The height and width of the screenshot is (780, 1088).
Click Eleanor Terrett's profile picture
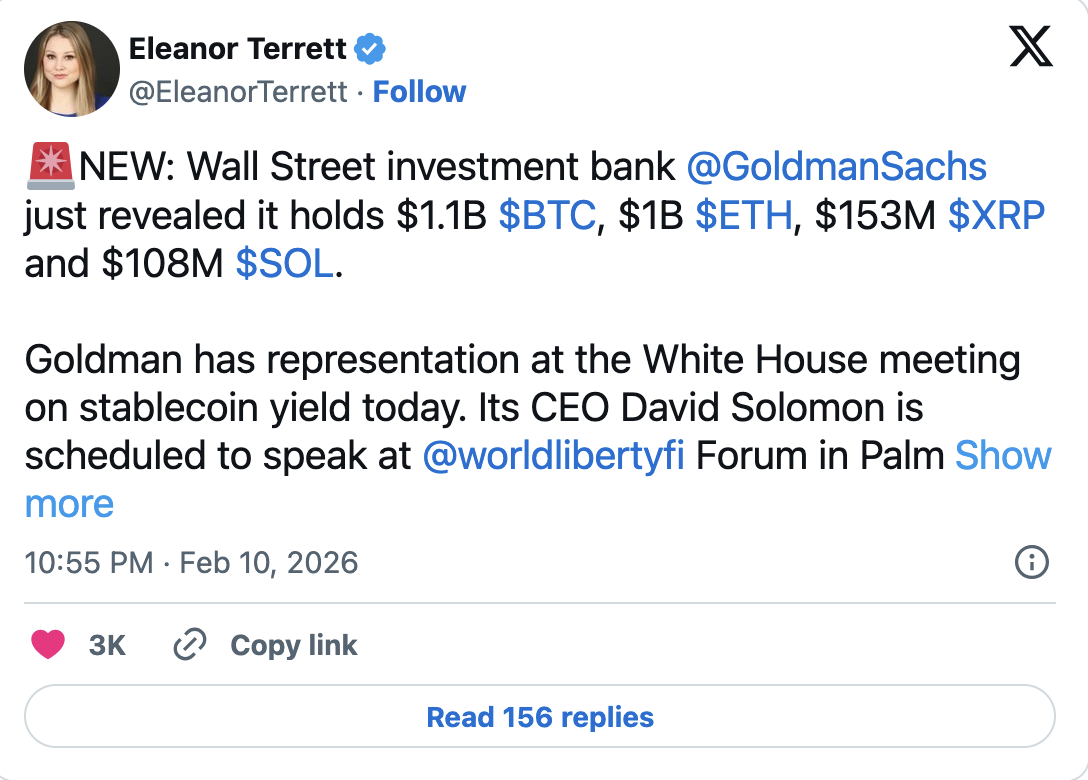[x=71, y=68]
